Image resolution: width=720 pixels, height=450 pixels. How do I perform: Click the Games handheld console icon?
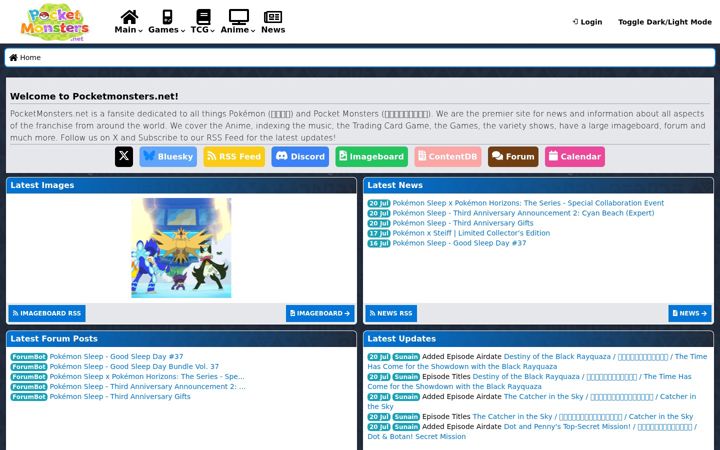pyautogui.click(x=167, y=17)
